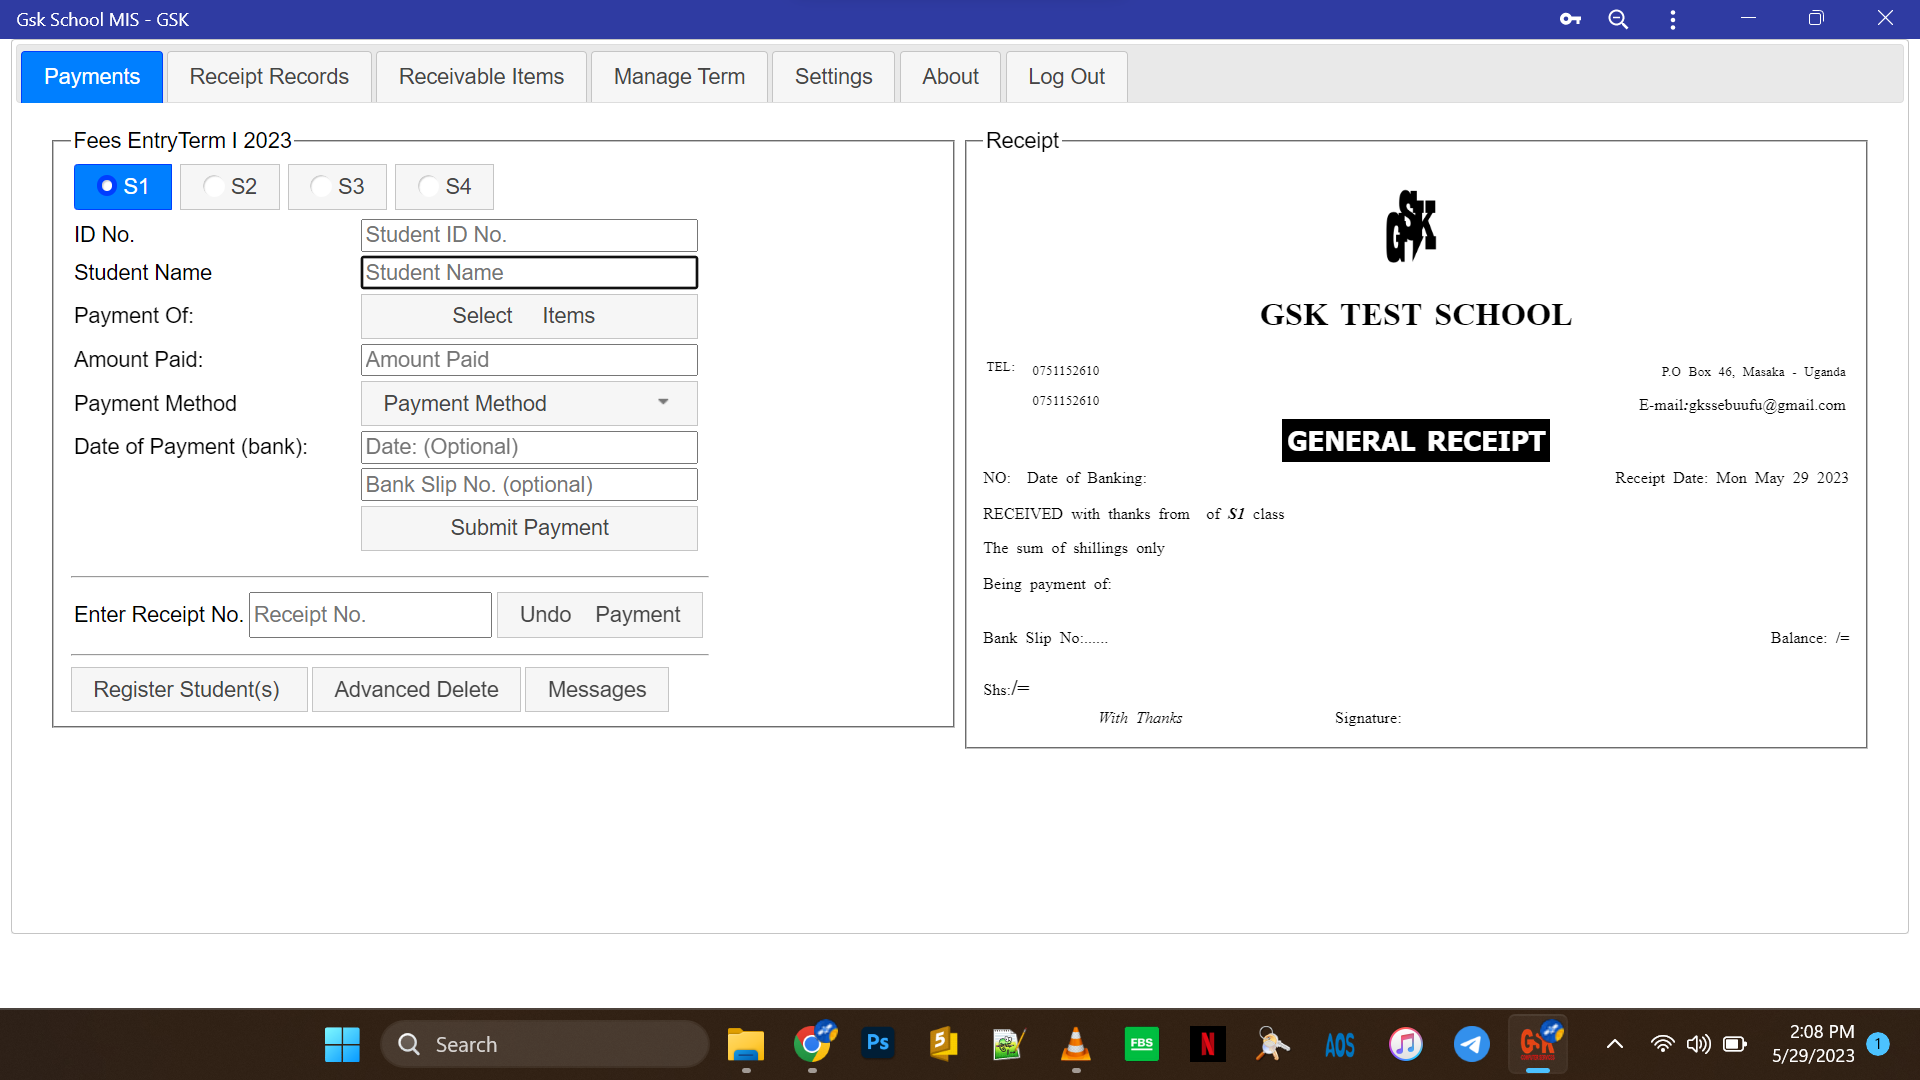
Task: Expand the Payment Method dropdown
Action: point(529,403)
